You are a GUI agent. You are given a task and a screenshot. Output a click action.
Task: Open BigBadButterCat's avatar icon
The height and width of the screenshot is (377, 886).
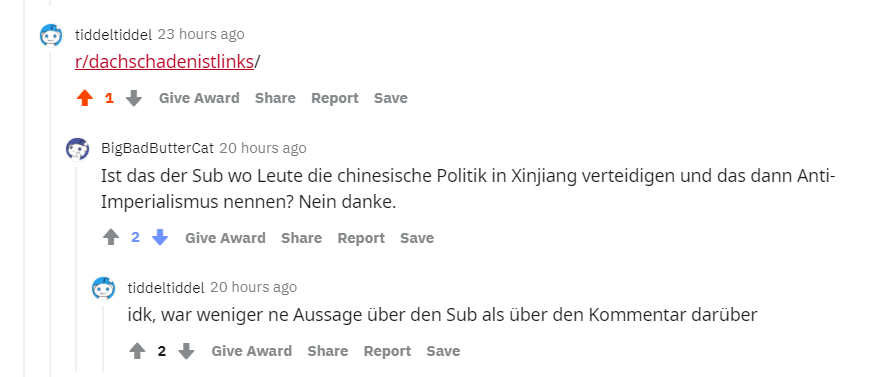point(77,149)
